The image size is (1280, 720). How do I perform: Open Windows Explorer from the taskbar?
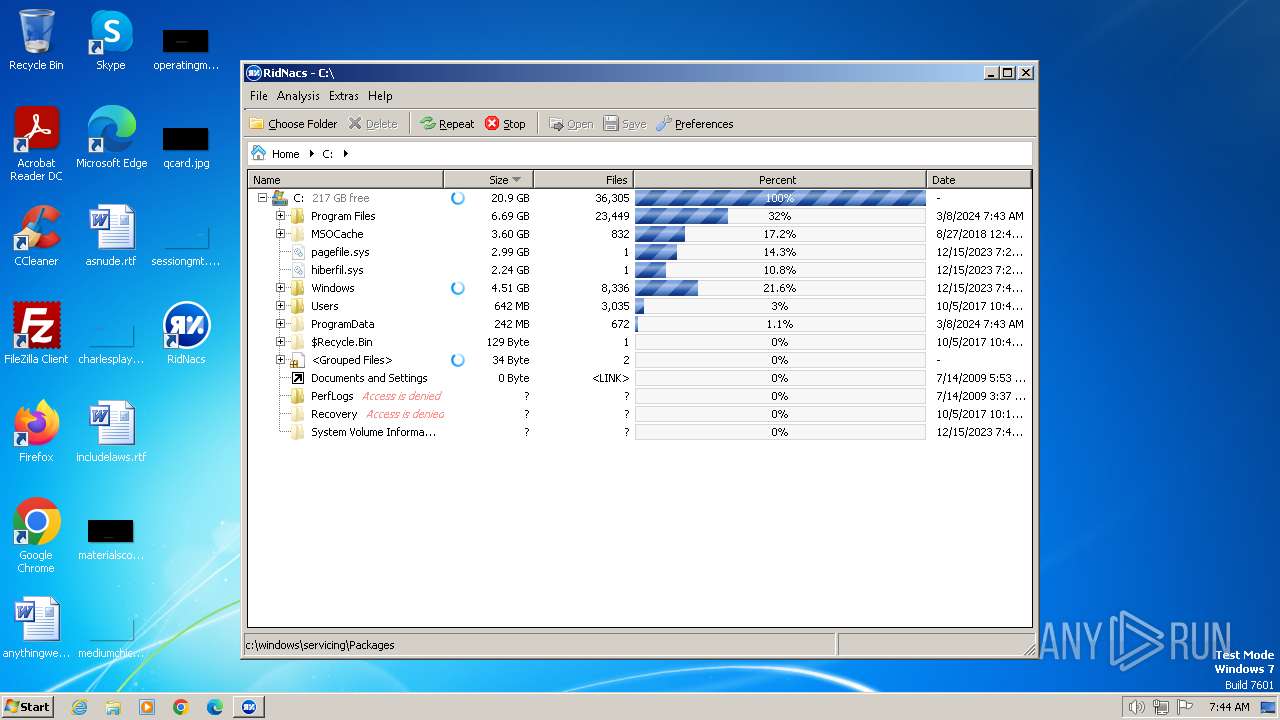(113, 707)
